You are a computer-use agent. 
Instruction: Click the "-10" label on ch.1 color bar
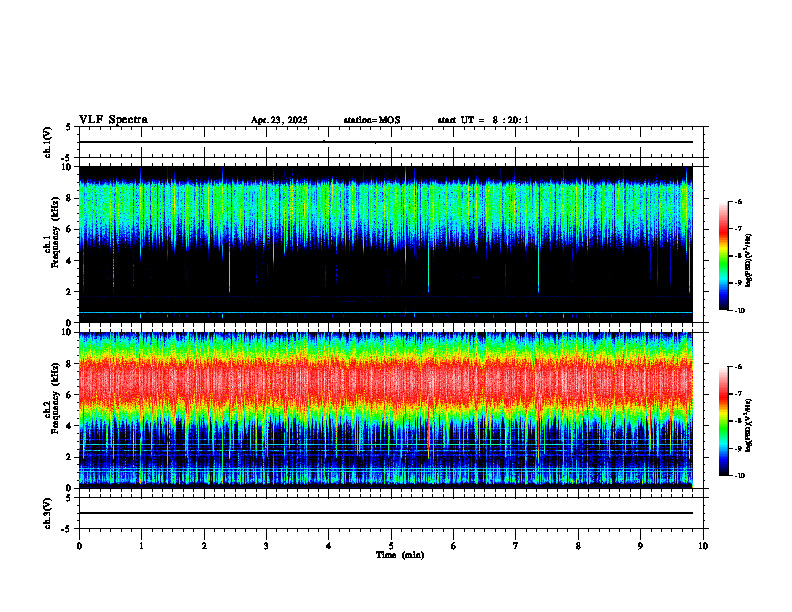pos(739,311)
